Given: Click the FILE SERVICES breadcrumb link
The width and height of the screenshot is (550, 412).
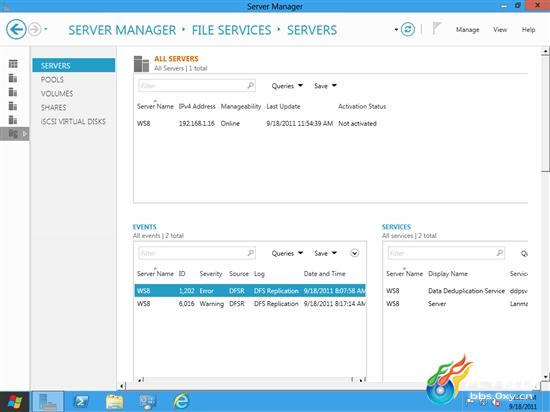Looking at the screenshot, I should point(232,30).
